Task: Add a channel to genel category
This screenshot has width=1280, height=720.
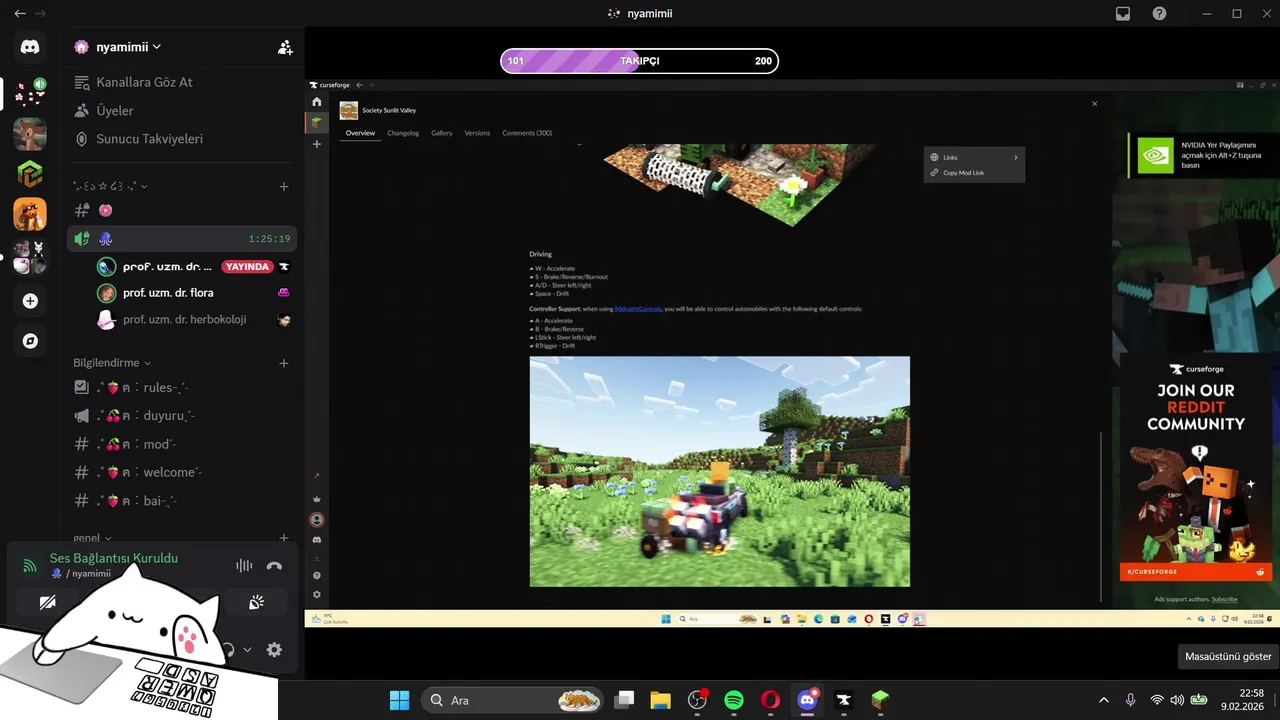Action: point(284,538)
